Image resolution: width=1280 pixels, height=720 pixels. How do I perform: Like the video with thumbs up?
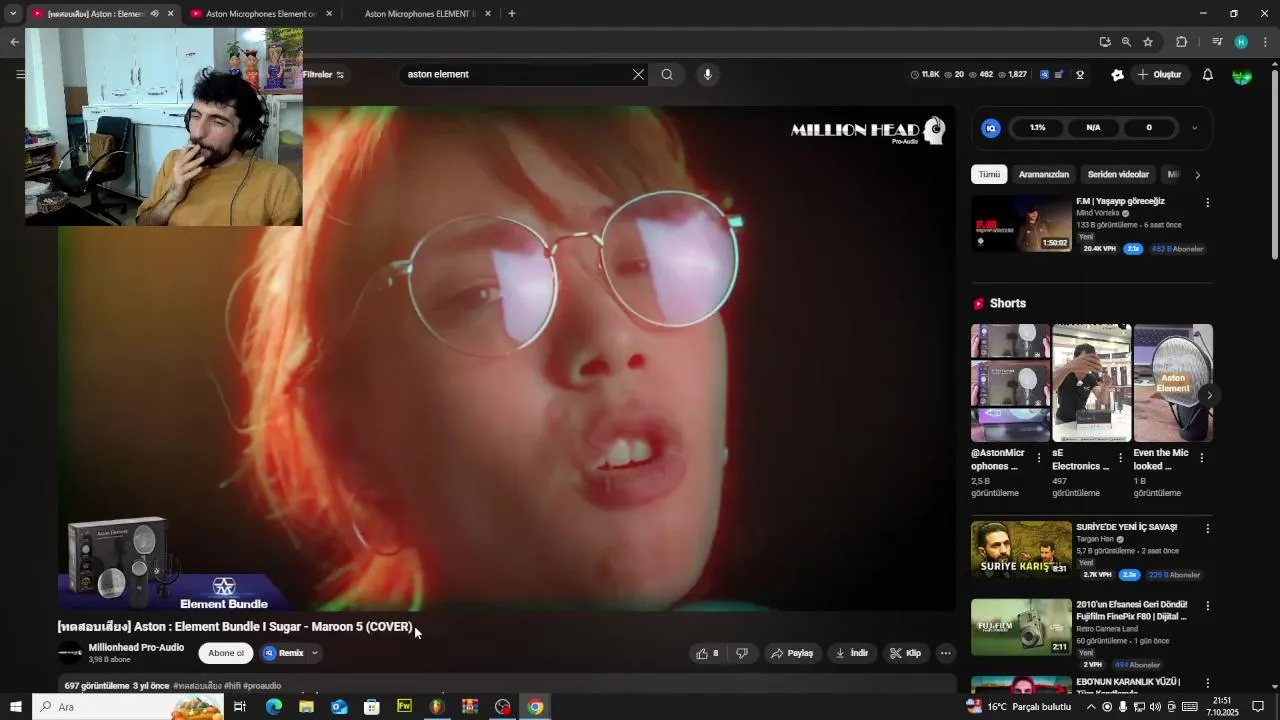(x=707, y=653)
